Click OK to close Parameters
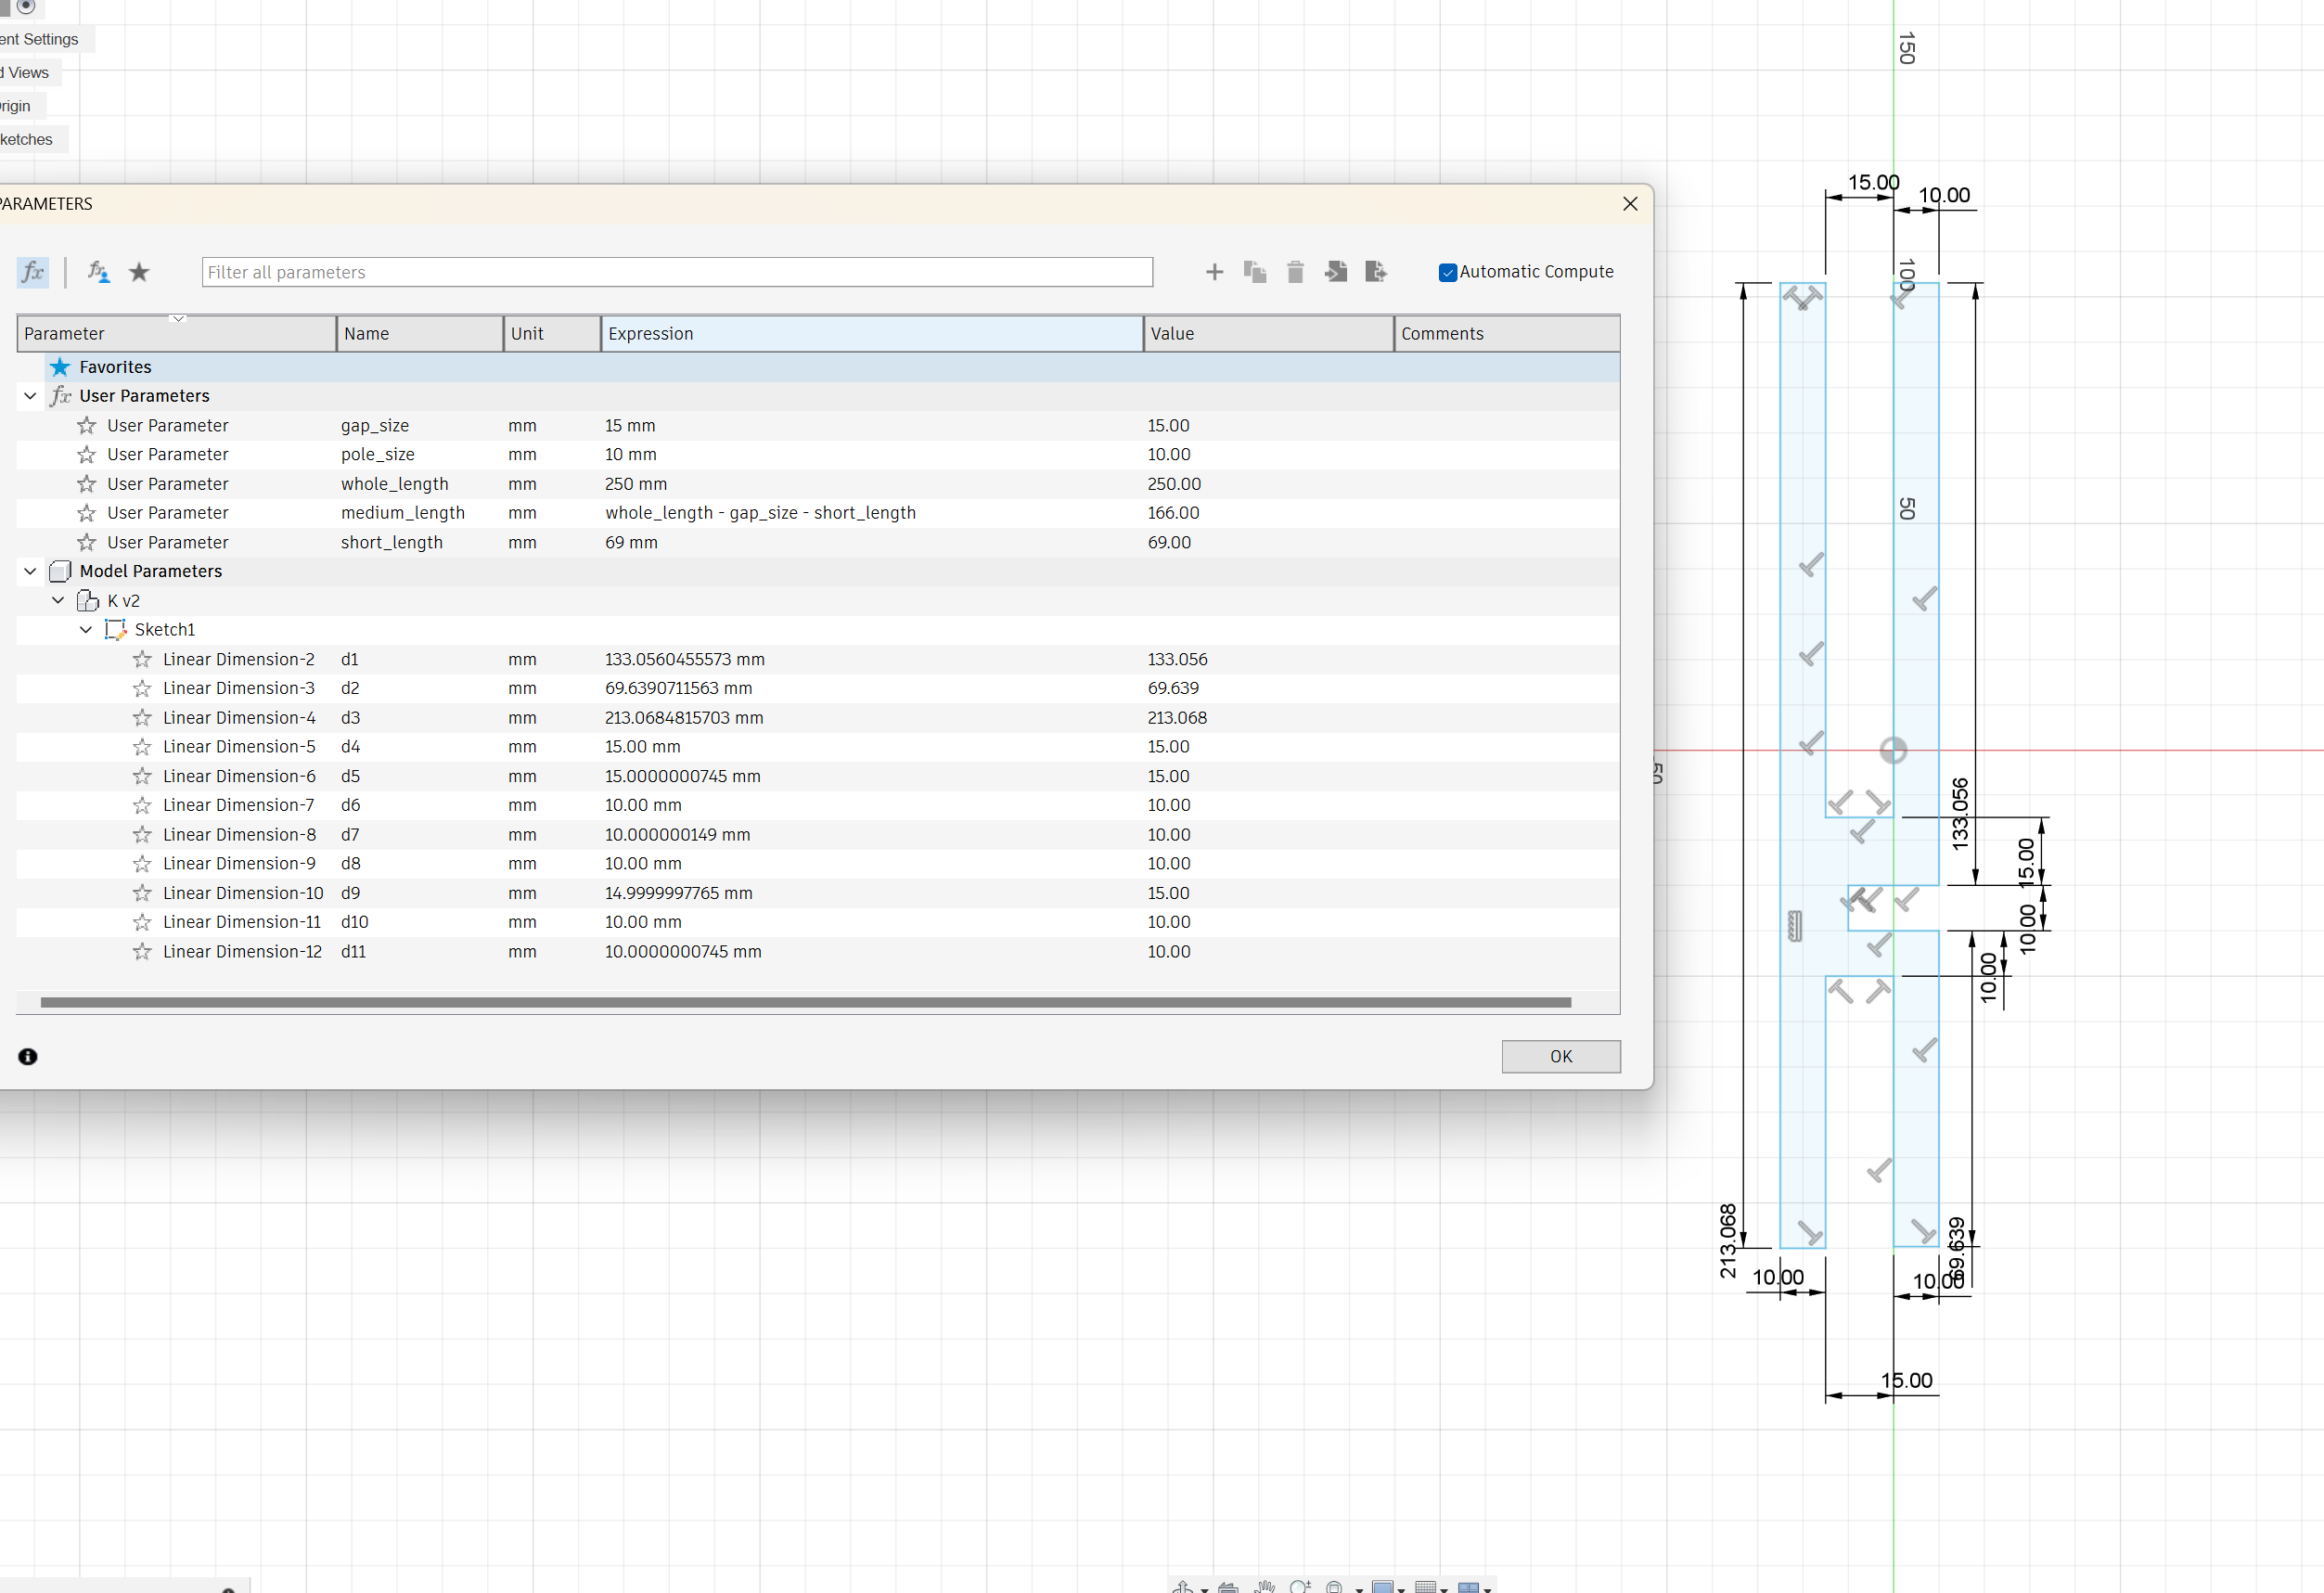 point(1561,1057)
